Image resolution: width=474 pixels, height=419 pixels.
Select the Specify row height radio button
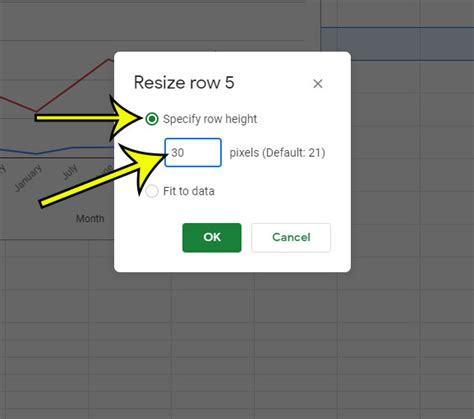(x=152, y=119)
